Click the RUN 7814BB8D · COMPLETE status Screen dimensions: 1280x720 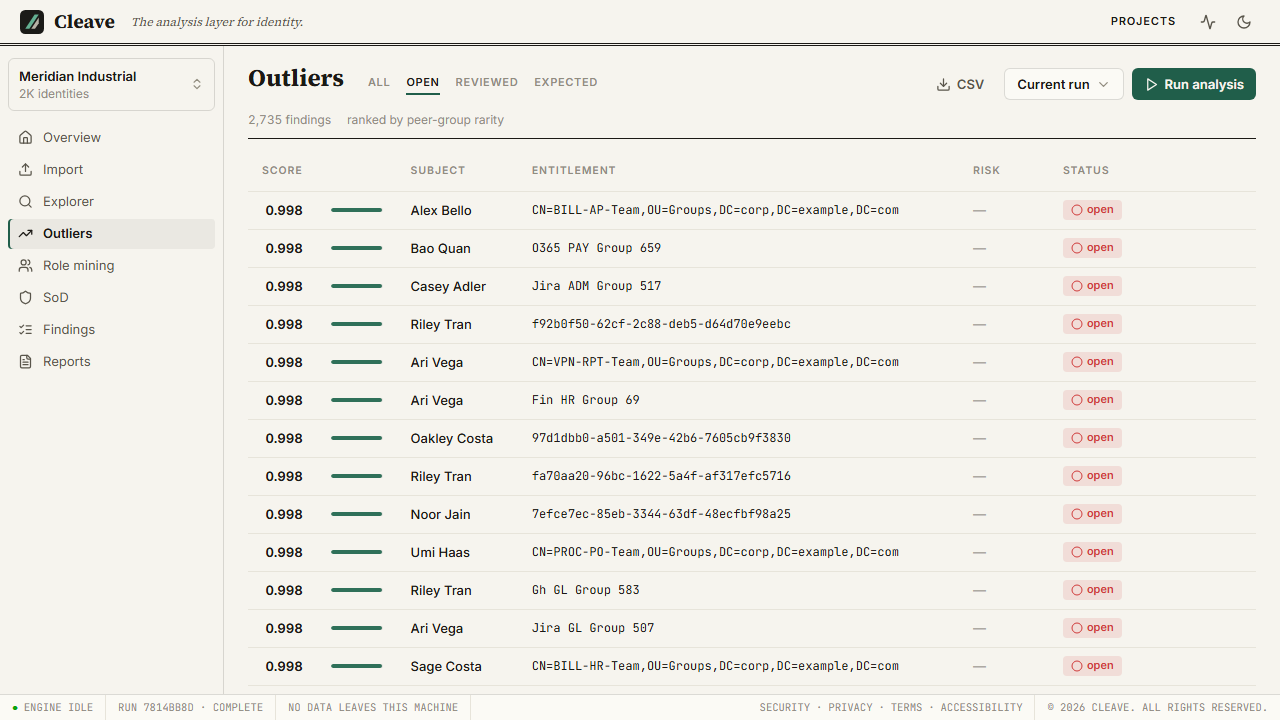pyautogui.click(x=190, y=707)
